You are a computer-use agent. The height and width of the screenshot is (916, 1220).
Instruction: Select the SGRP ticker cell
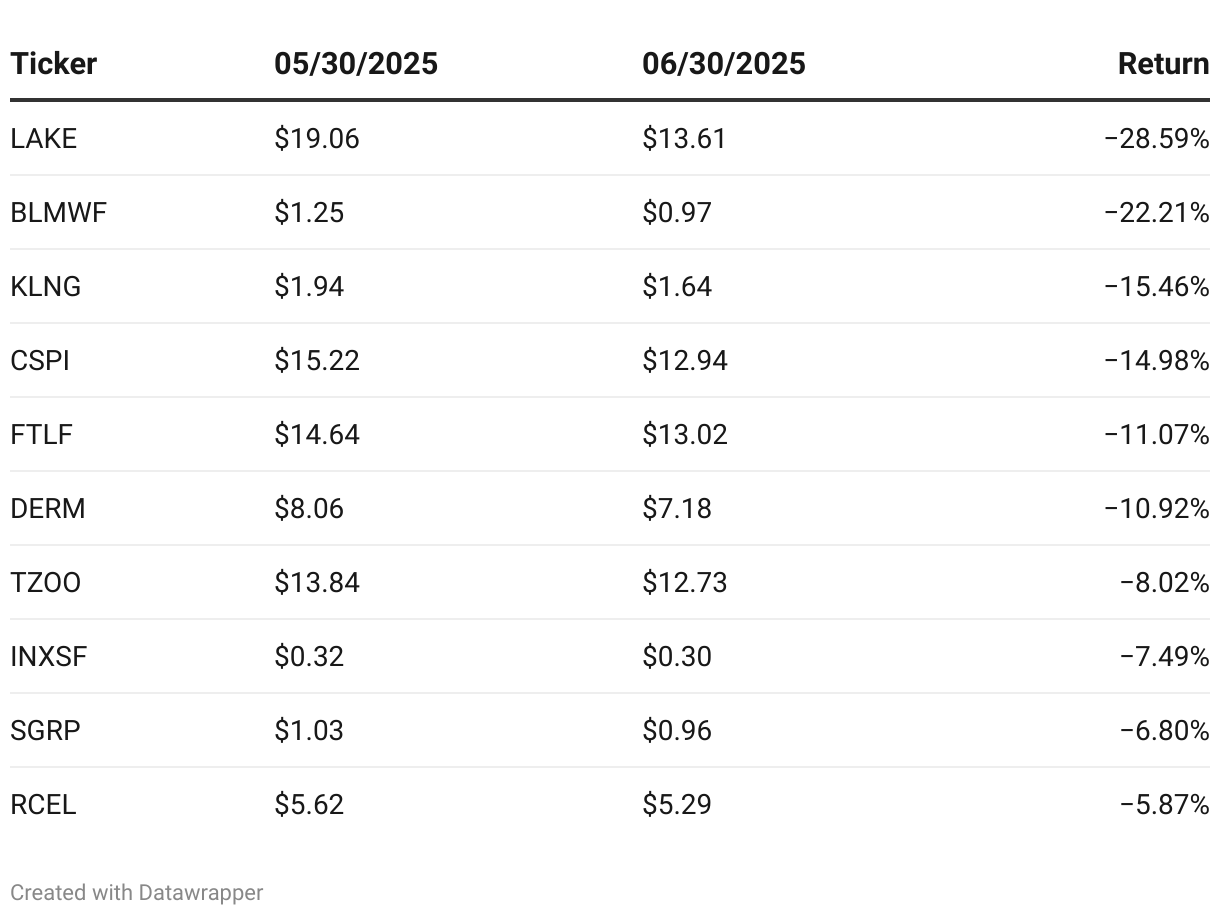coord(46,731)
